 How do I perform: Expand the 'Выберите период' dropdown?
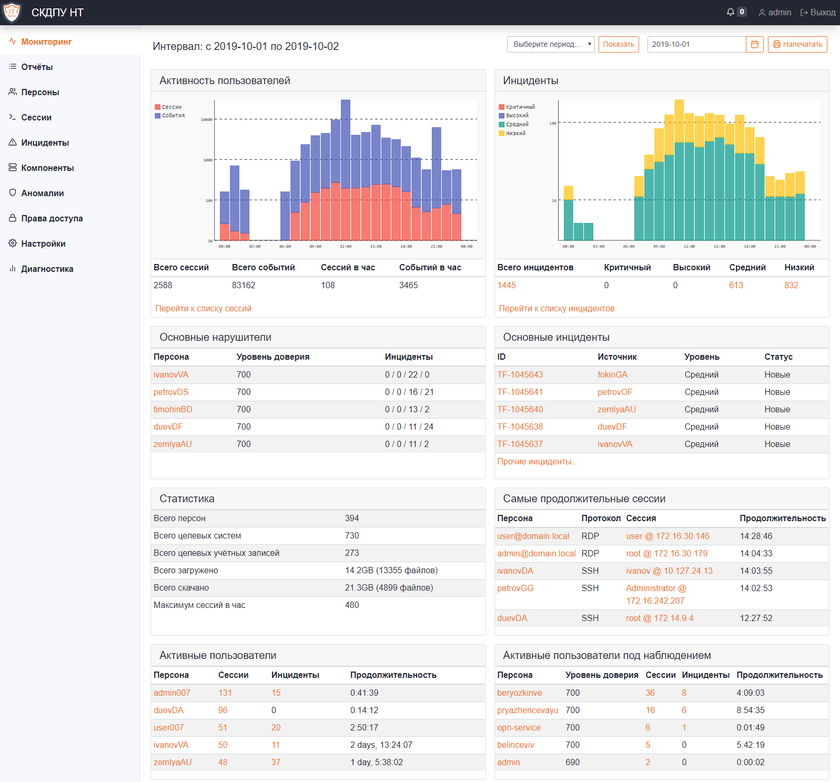click(551, 45)
